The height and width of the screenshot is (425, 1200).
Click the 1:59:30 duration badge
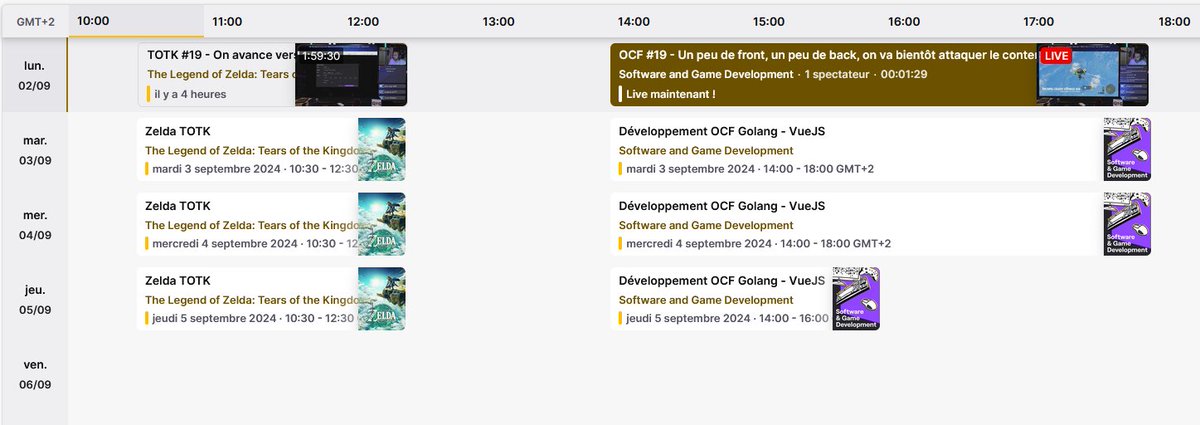tap(321, 56)
